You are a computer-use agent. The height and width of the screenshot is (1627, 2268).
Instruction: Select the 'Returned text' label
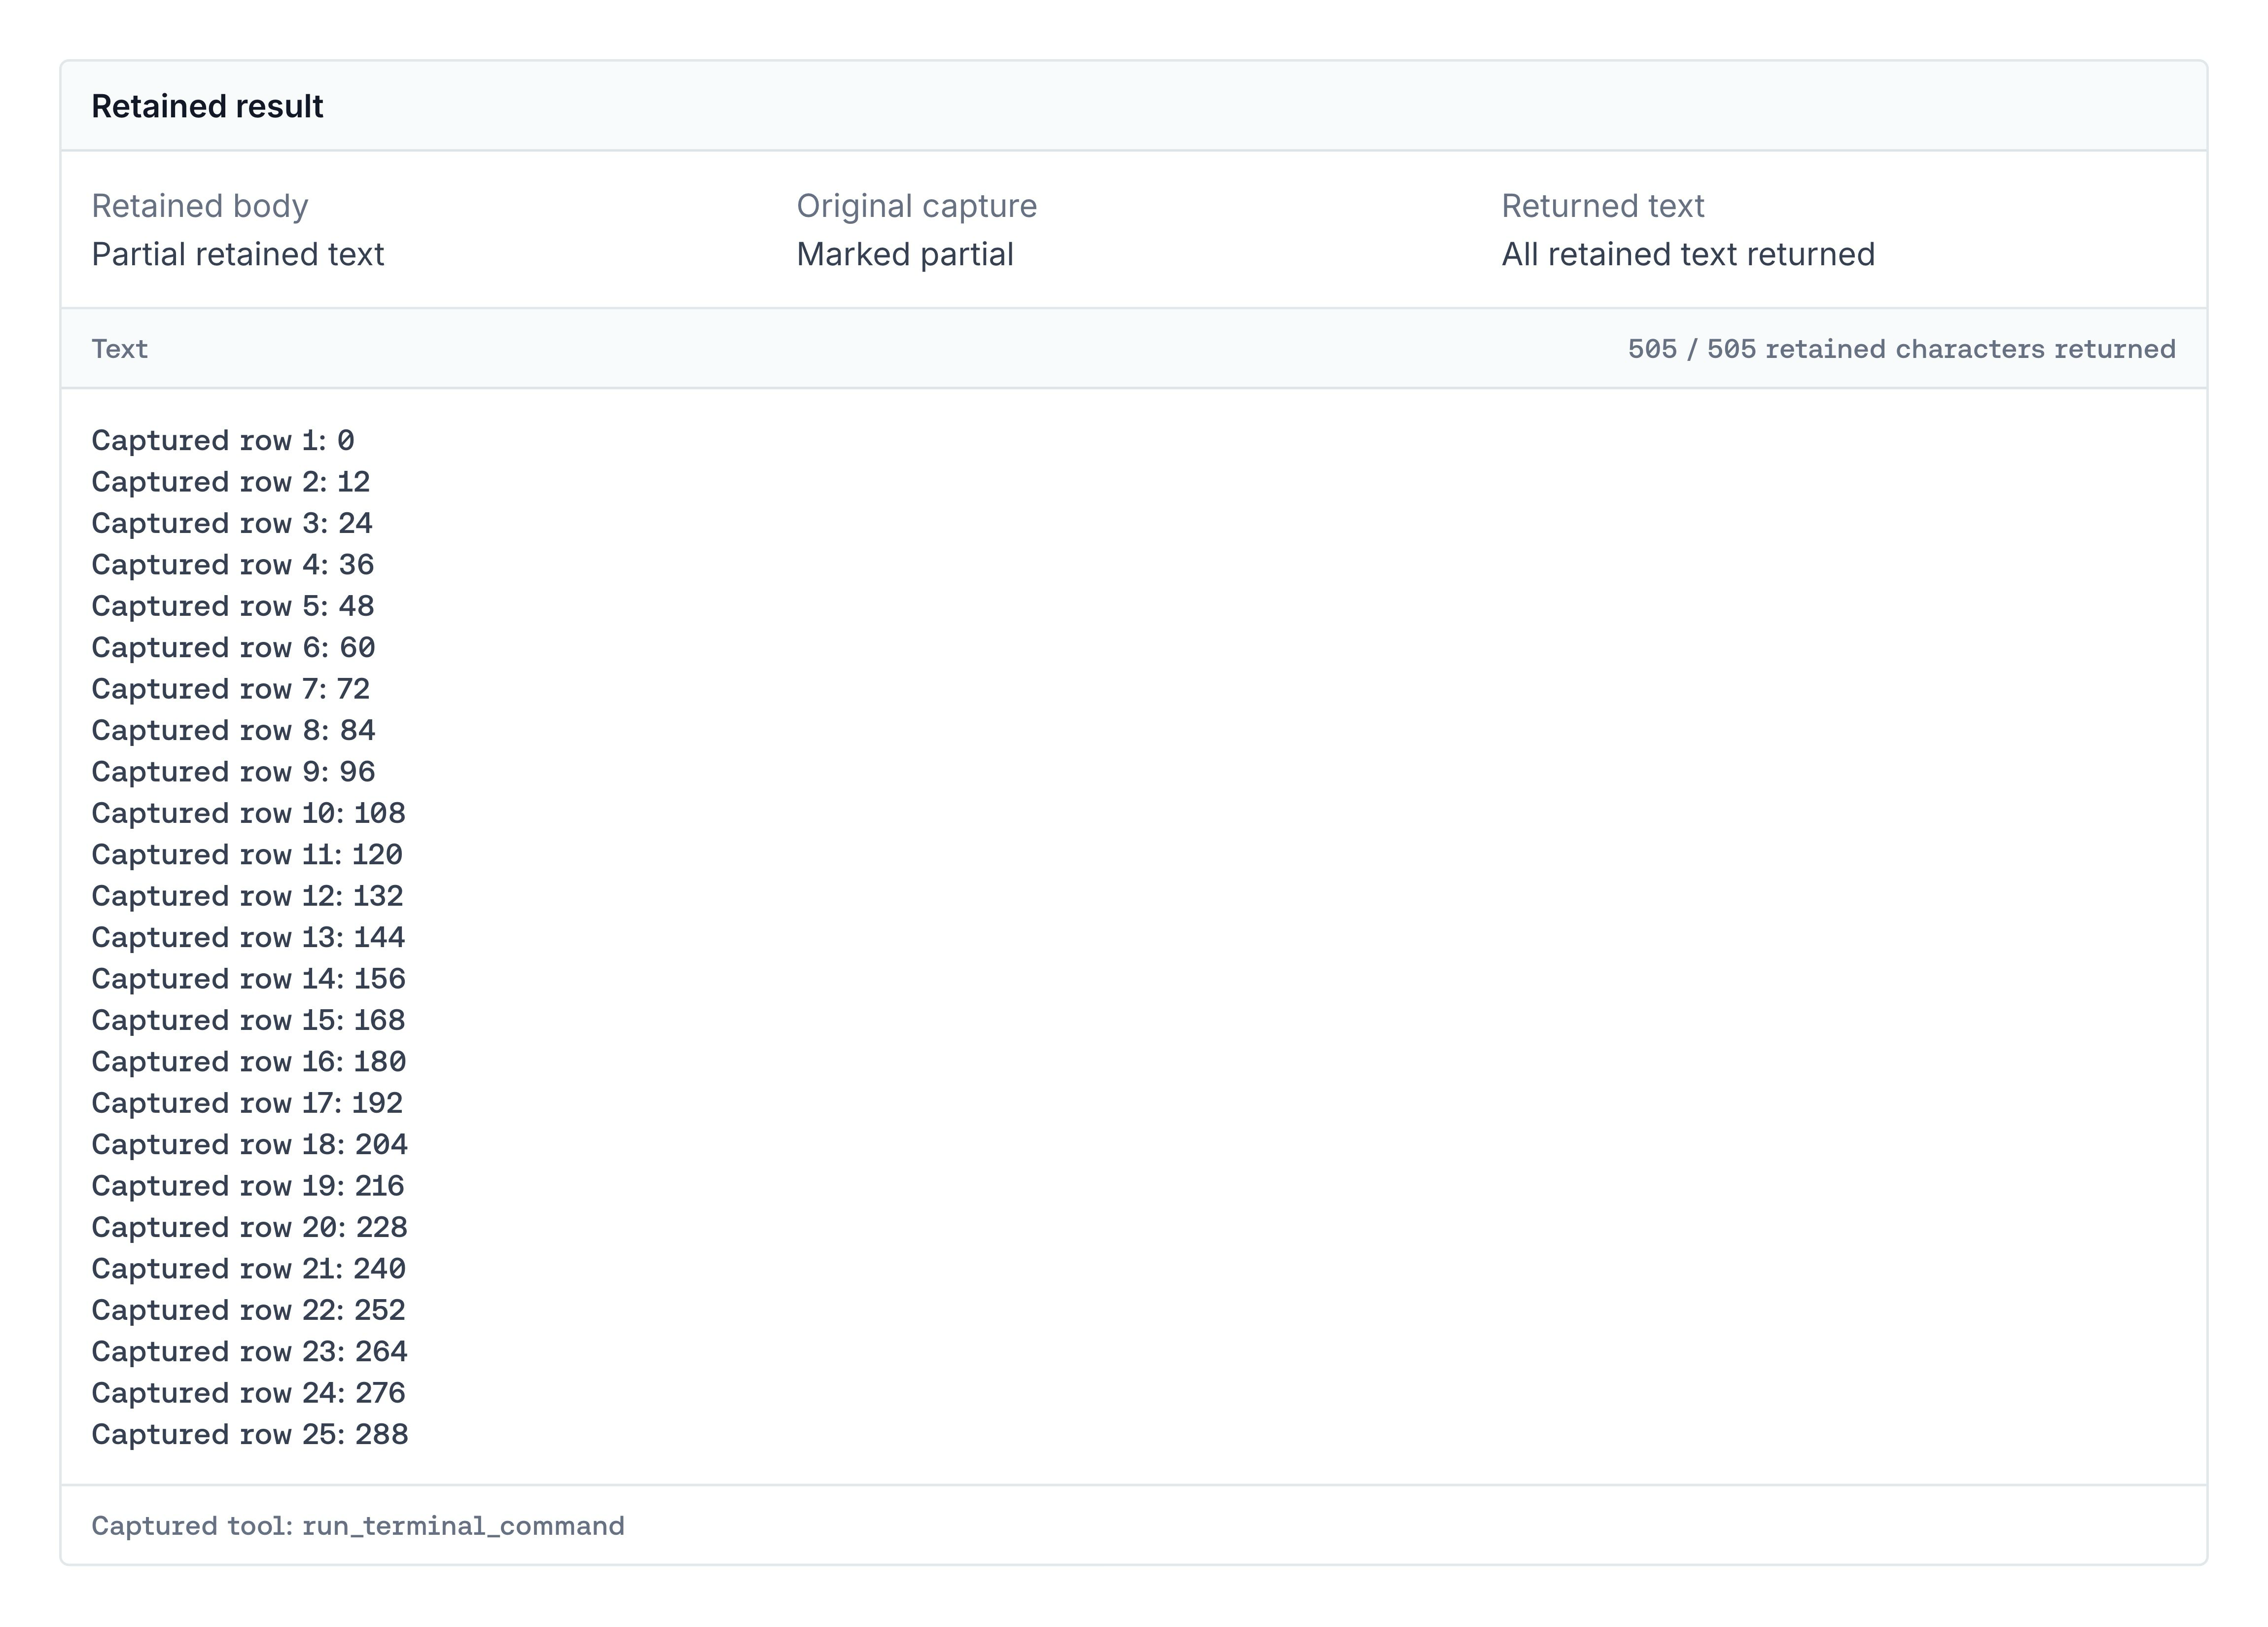point(1603,206)
